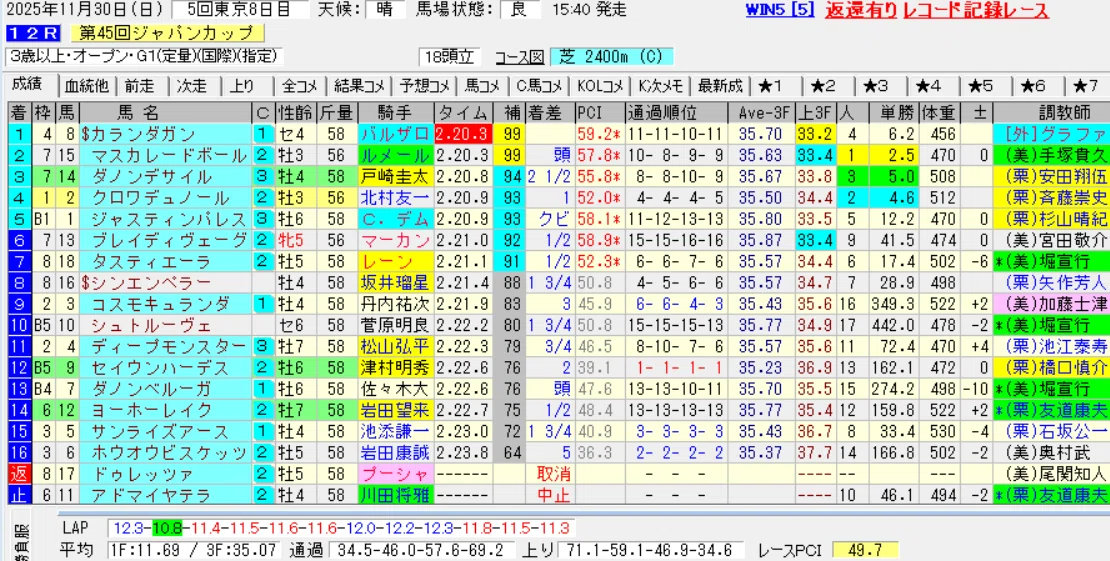The height and width of the screenshot is (561, 1110).
Task: Open the 次走 tab
Action: pyautogui.click(x=193, y=86)
